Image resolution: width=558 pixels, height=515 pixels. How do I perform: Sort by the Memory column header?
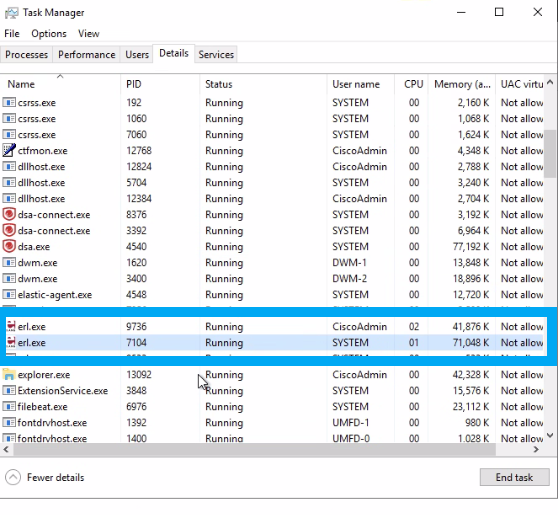click(x=462, y=84)
